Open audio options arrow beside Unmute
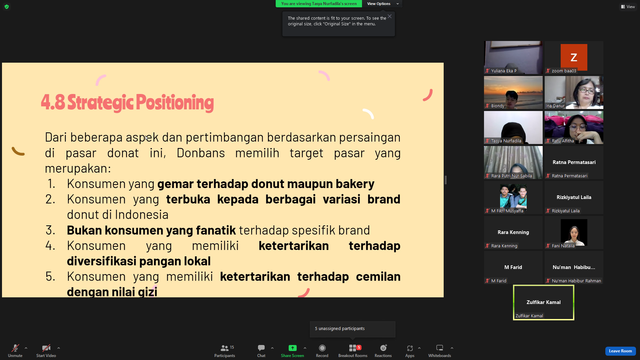This screenshot has height=360, width=640. [x=26, y=348]
